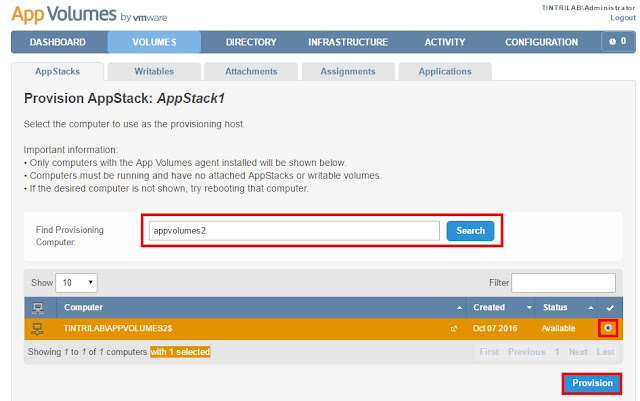640x401 pixels.
Task: Click the Available status cell
Action: [x=558, y=328]
